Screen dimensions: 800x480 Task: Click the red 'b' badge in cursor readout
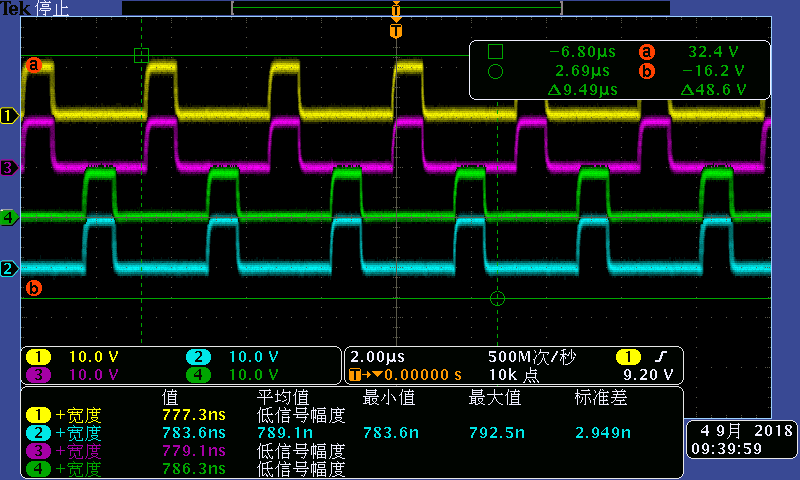[x=646, y=71]
